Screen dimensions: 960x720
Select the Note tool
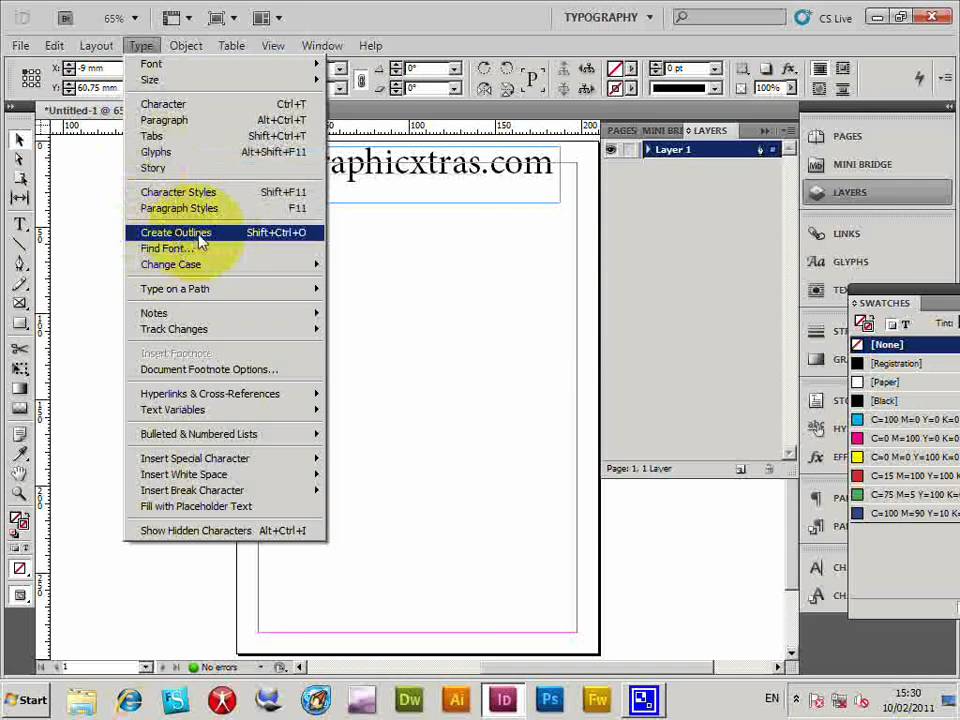coord(19,434)
